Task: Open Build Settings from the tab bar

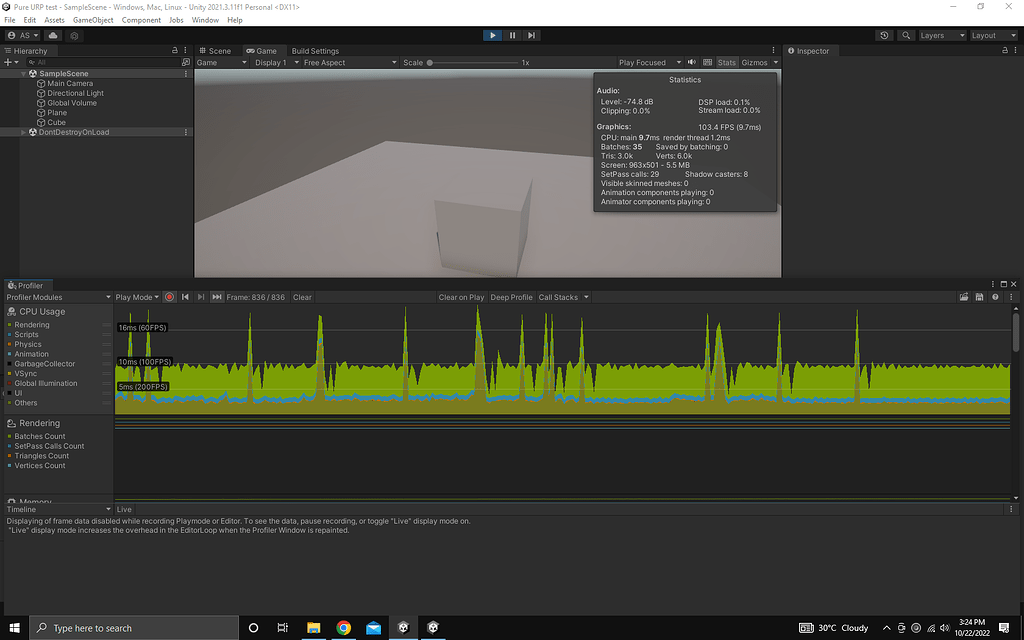Action: click(x=316, y=50)
